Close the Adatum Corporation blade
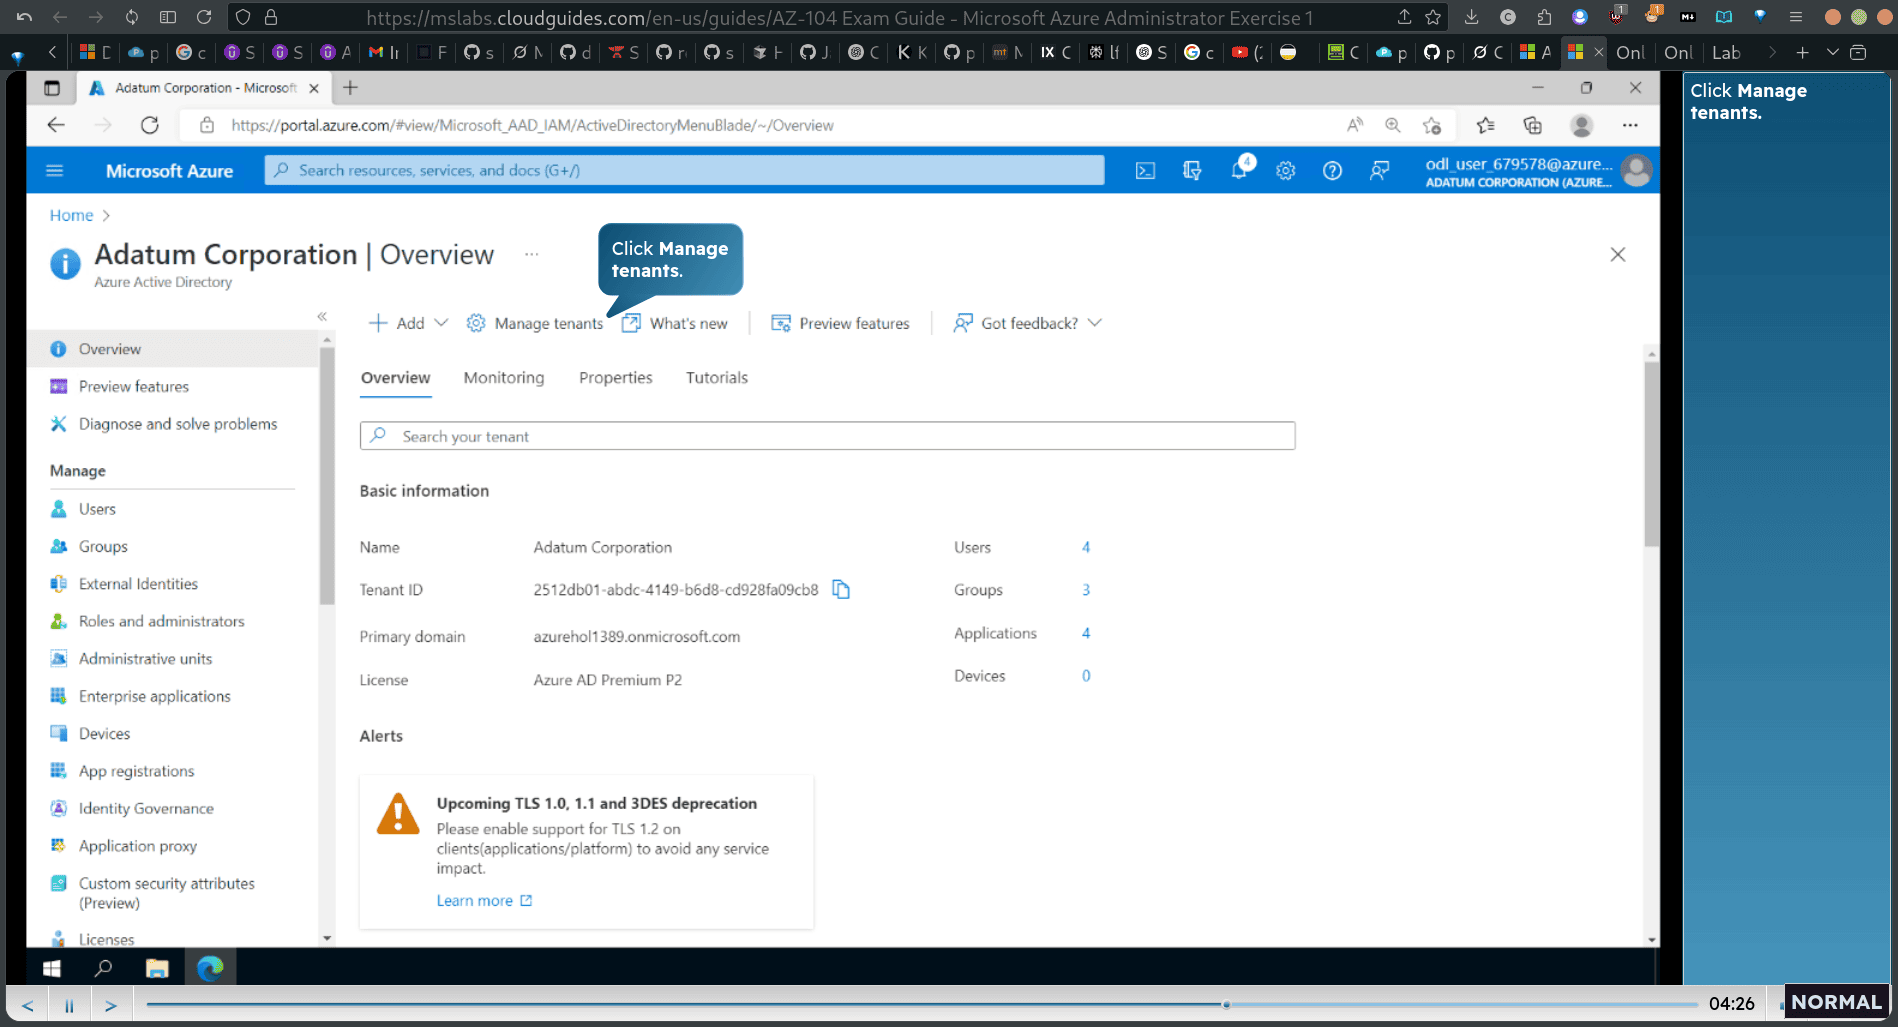 click(1618, 255)
